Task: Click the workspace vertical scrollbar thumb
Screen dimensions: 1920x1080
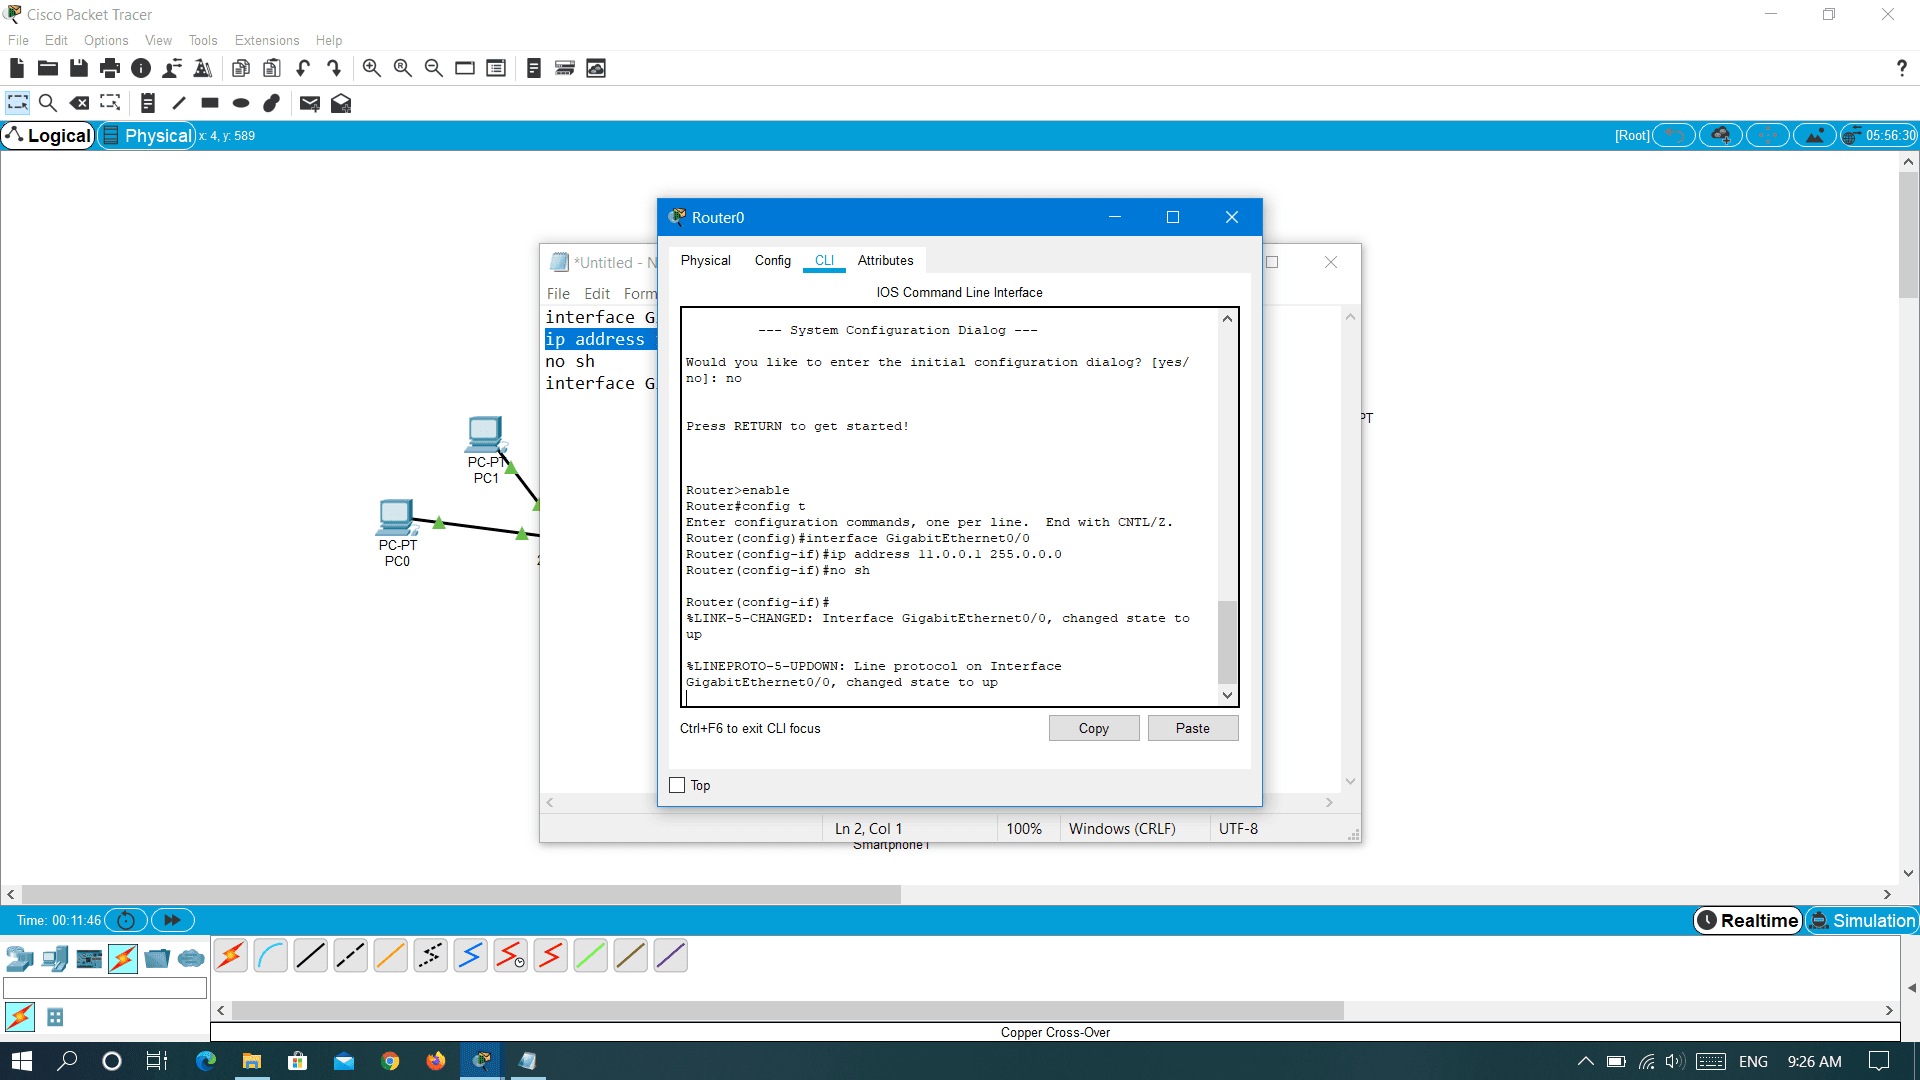Action: (1908, 235)
